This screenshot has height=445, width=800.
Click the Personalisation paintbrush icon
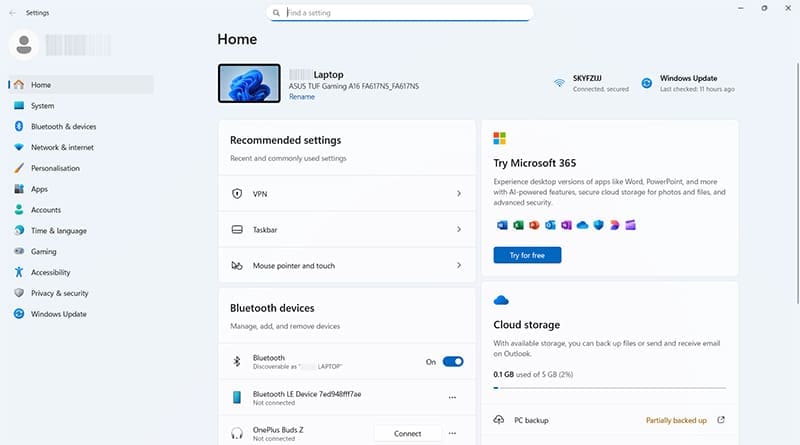pyautogui.click(x=19, y=168)
